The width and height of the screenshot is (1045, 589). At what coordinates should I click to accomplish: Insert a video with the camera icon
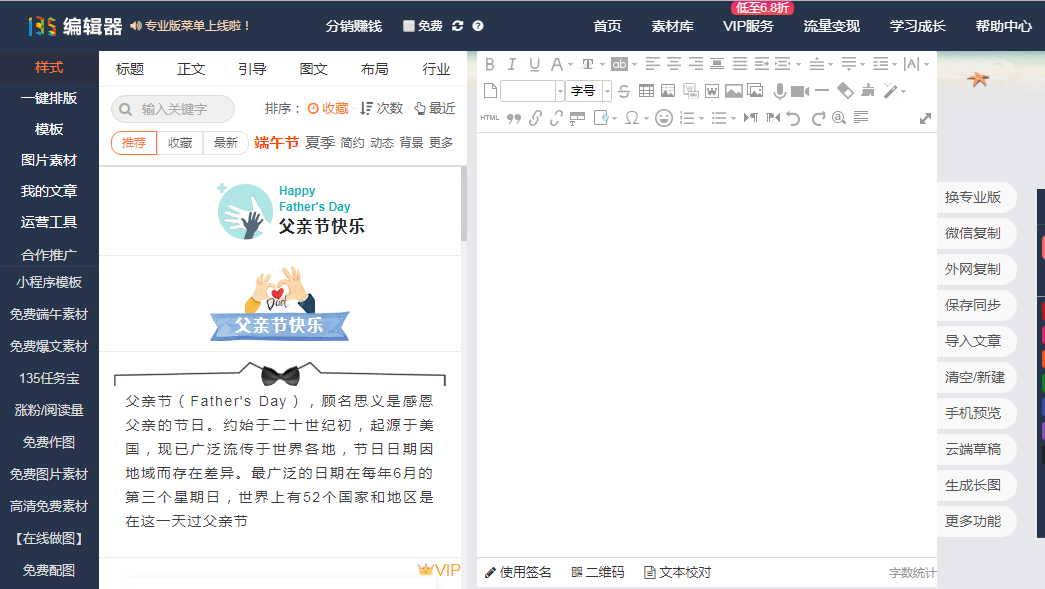tap(800, 91)
